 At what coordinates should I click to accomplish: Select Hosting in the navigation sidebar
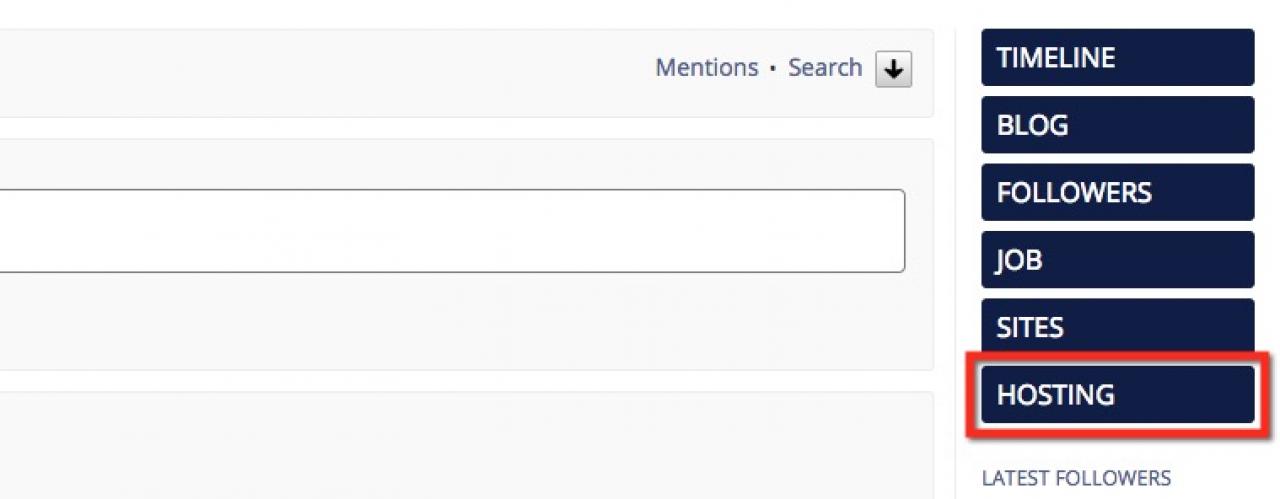1117,395
